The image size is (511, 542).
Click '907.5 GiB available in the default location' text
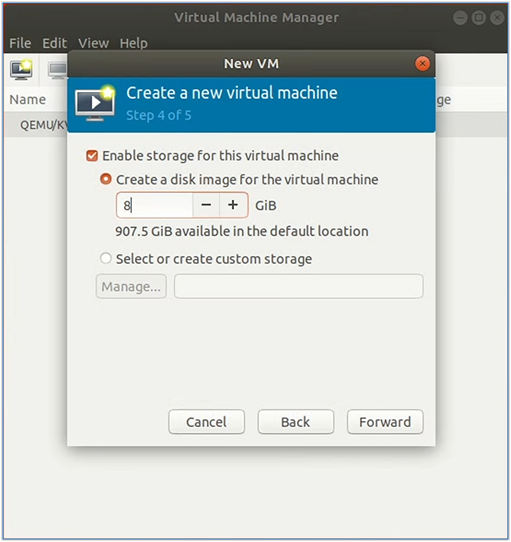pos(242,231)
